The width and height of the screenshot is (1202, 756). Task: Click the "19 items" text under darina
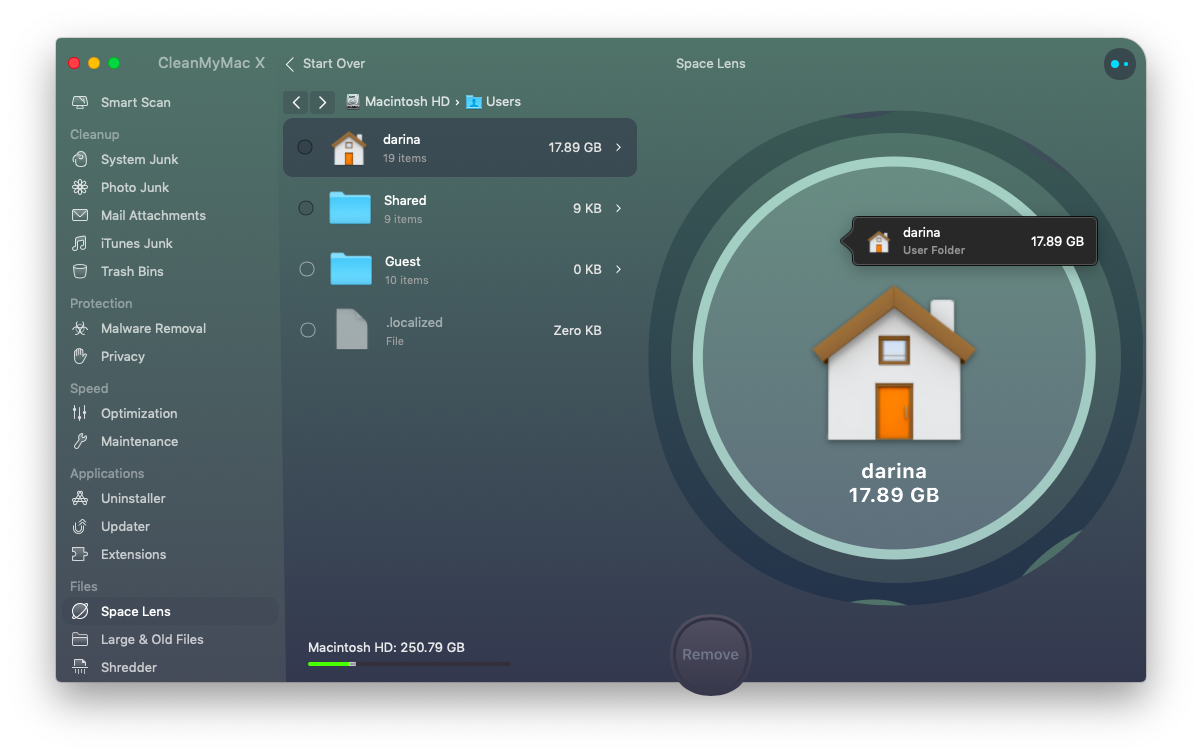[405, 158]
